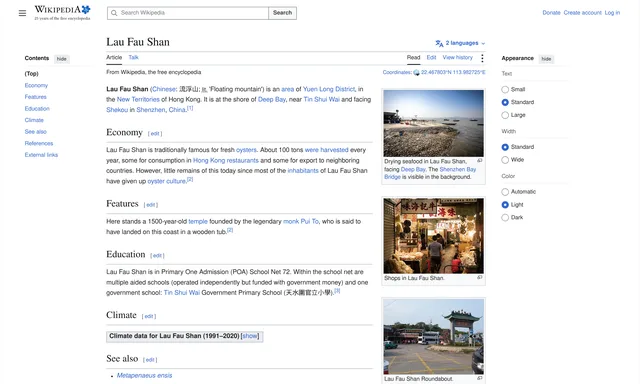640x384 pixels.
Task: Edit the Economy section
Action: pyautogui.click(x=155, y=133)
